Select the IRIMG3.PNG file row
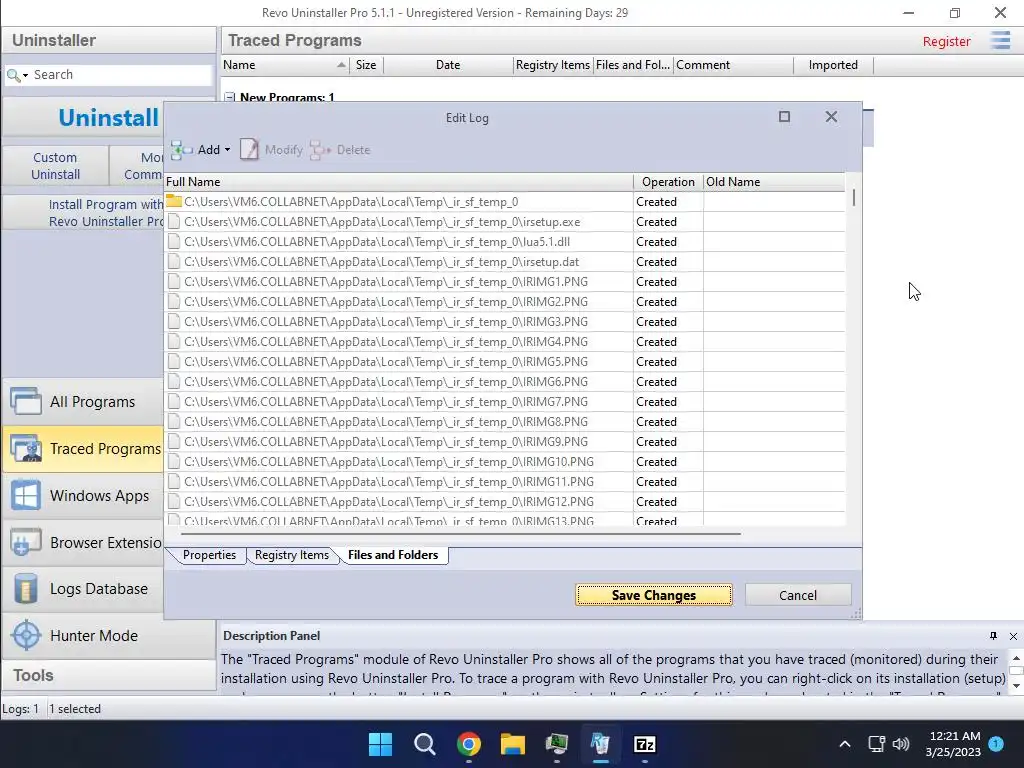 point(504,322)
